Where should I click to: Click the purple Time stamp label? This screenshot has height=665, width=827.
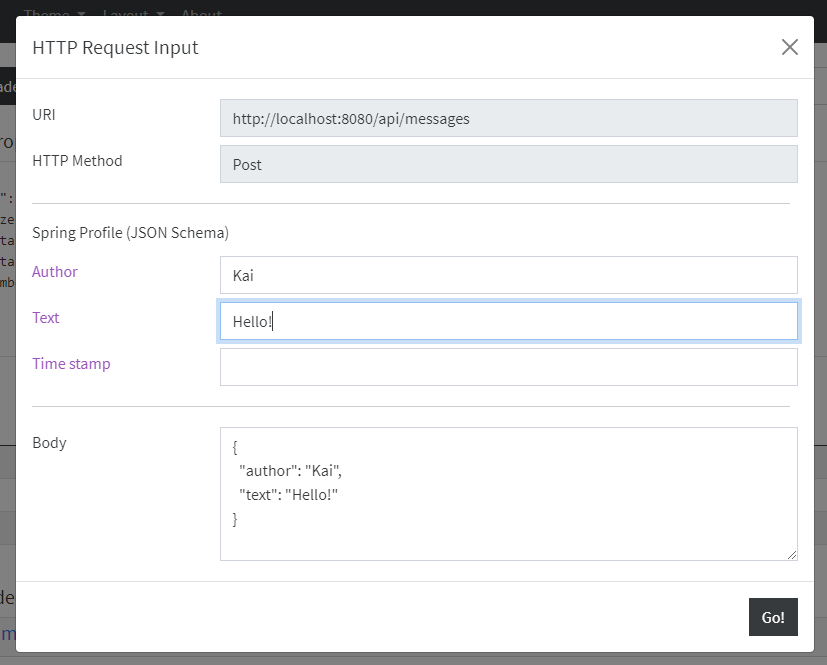click(x=71, y=364)
